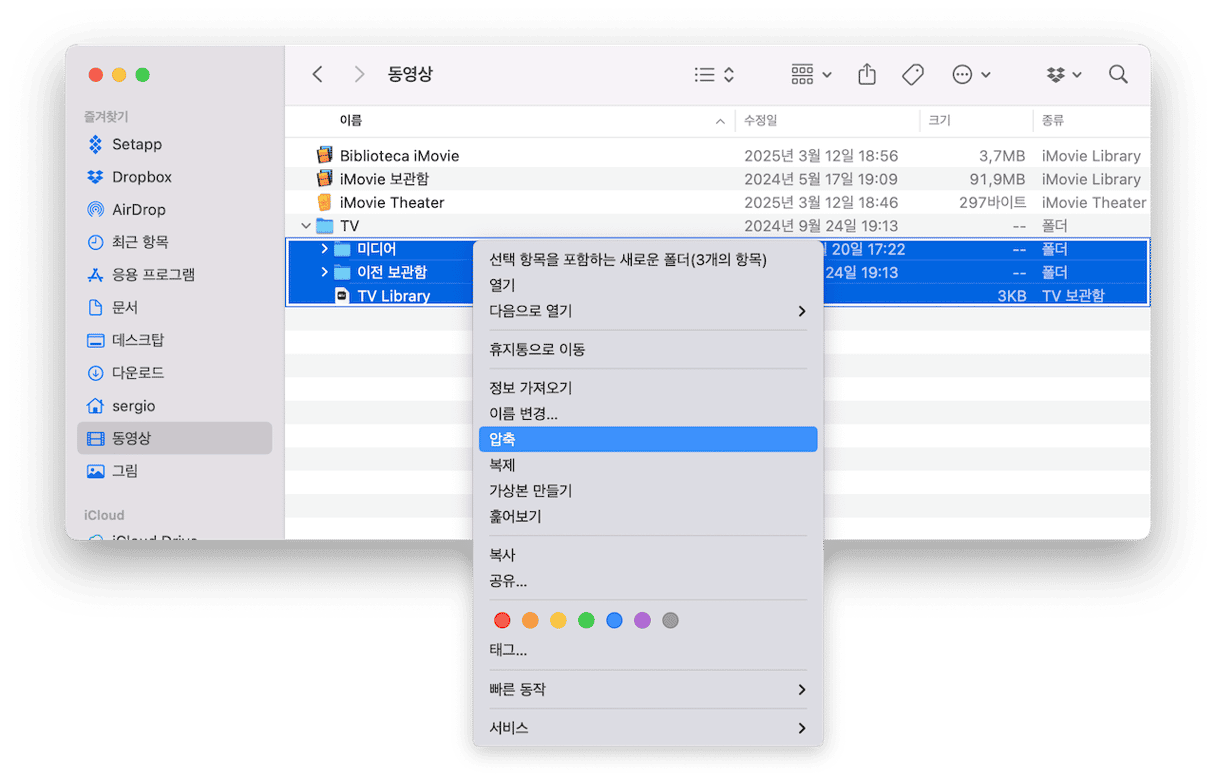Image resolution: width=1216 pixels, height=778 pixels.
Task: Select Setapp in the sidebar
Action: pos(136,144)
